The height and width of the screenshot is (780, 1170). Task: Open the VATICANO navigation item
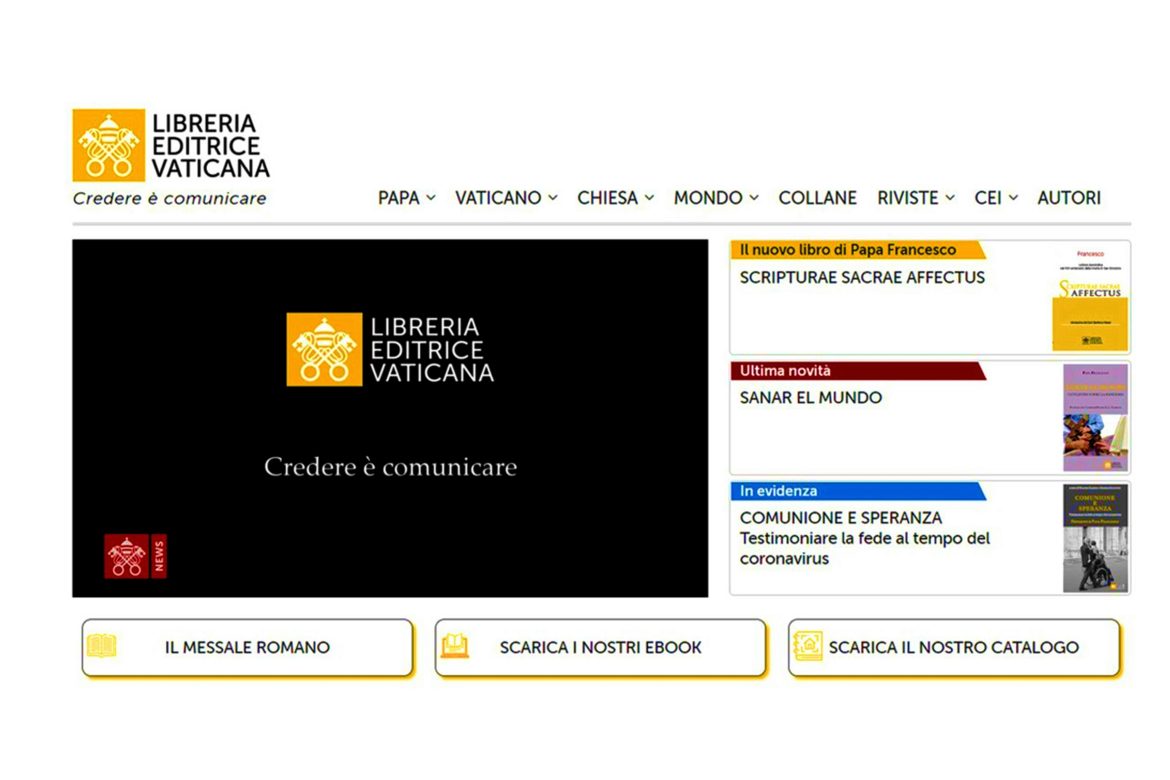click(x=498, y=198)
